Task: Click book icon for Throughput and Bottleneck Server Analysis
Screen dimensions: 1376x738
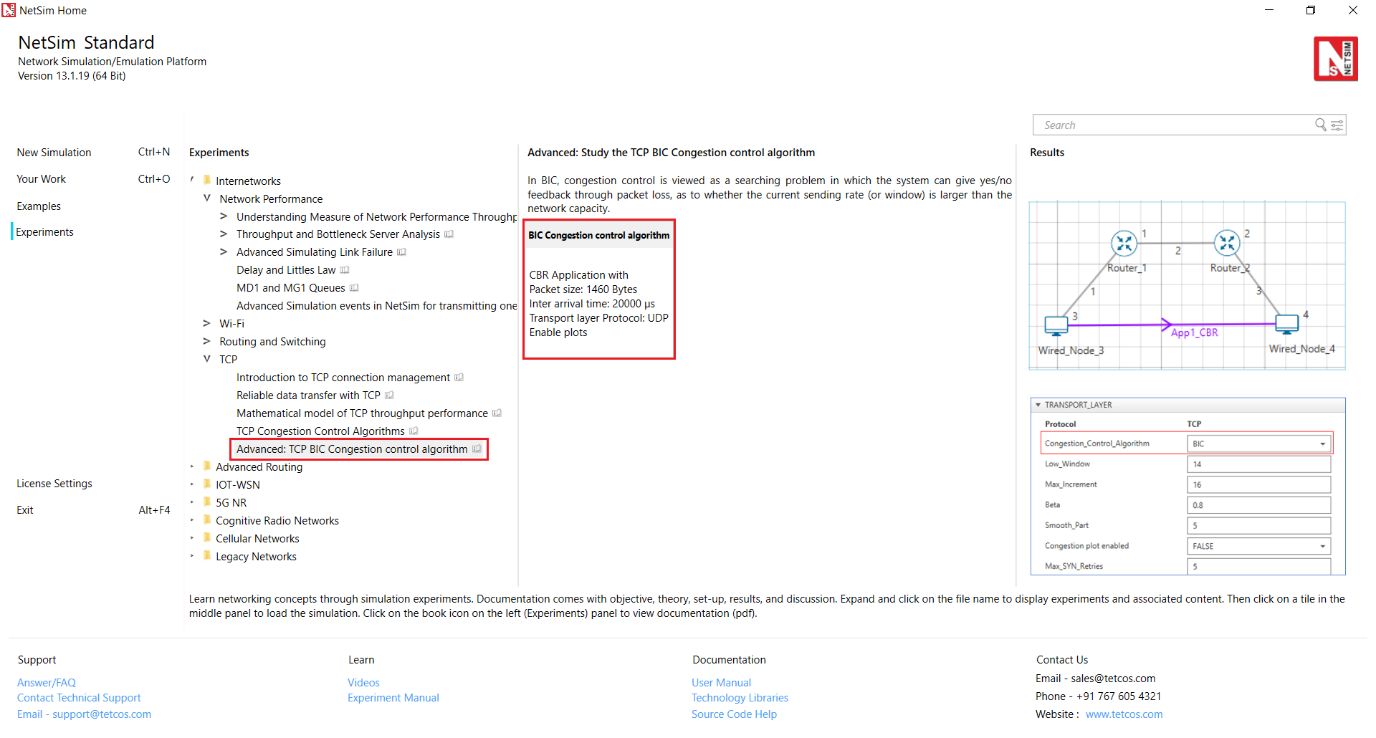Action: point(449,234)
